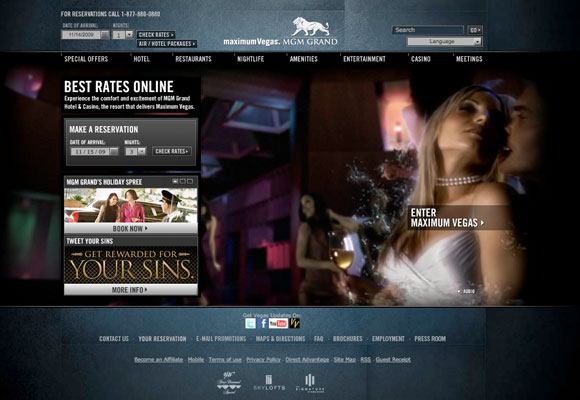Open Become an Affiliate link
This screenshot has width=580, height=400.
tap(158, 359)
